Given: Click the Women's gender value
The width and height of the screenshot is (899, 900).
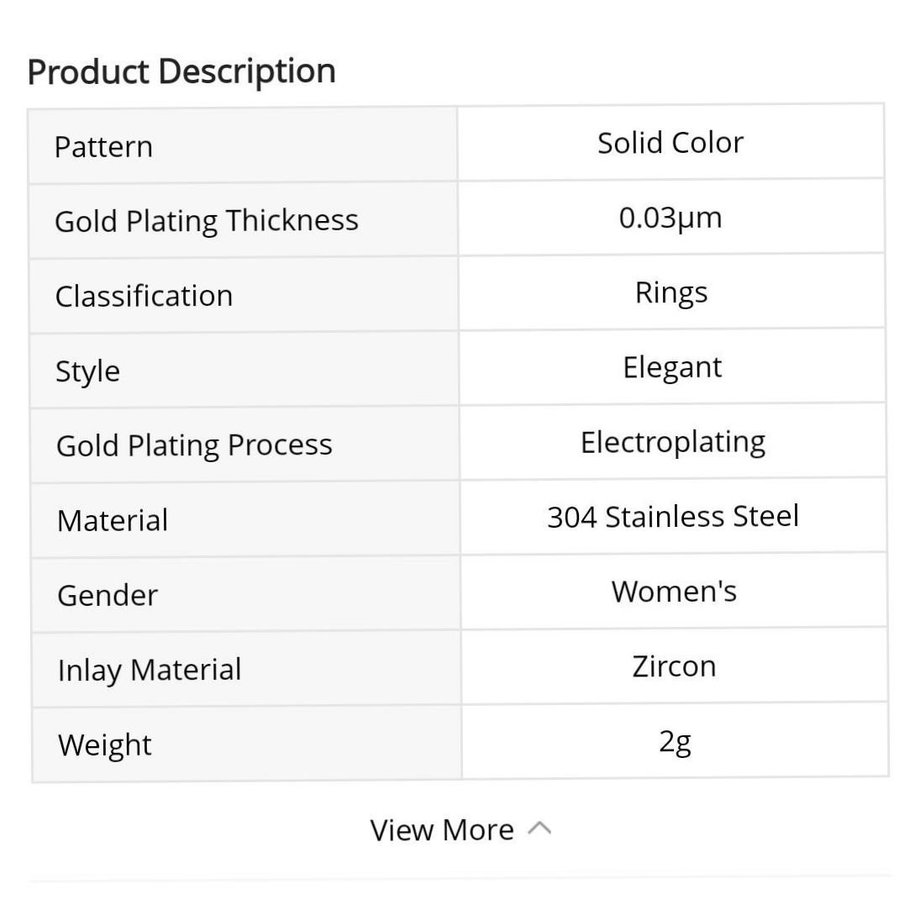Looking at the screenshot, I should 674,591.
